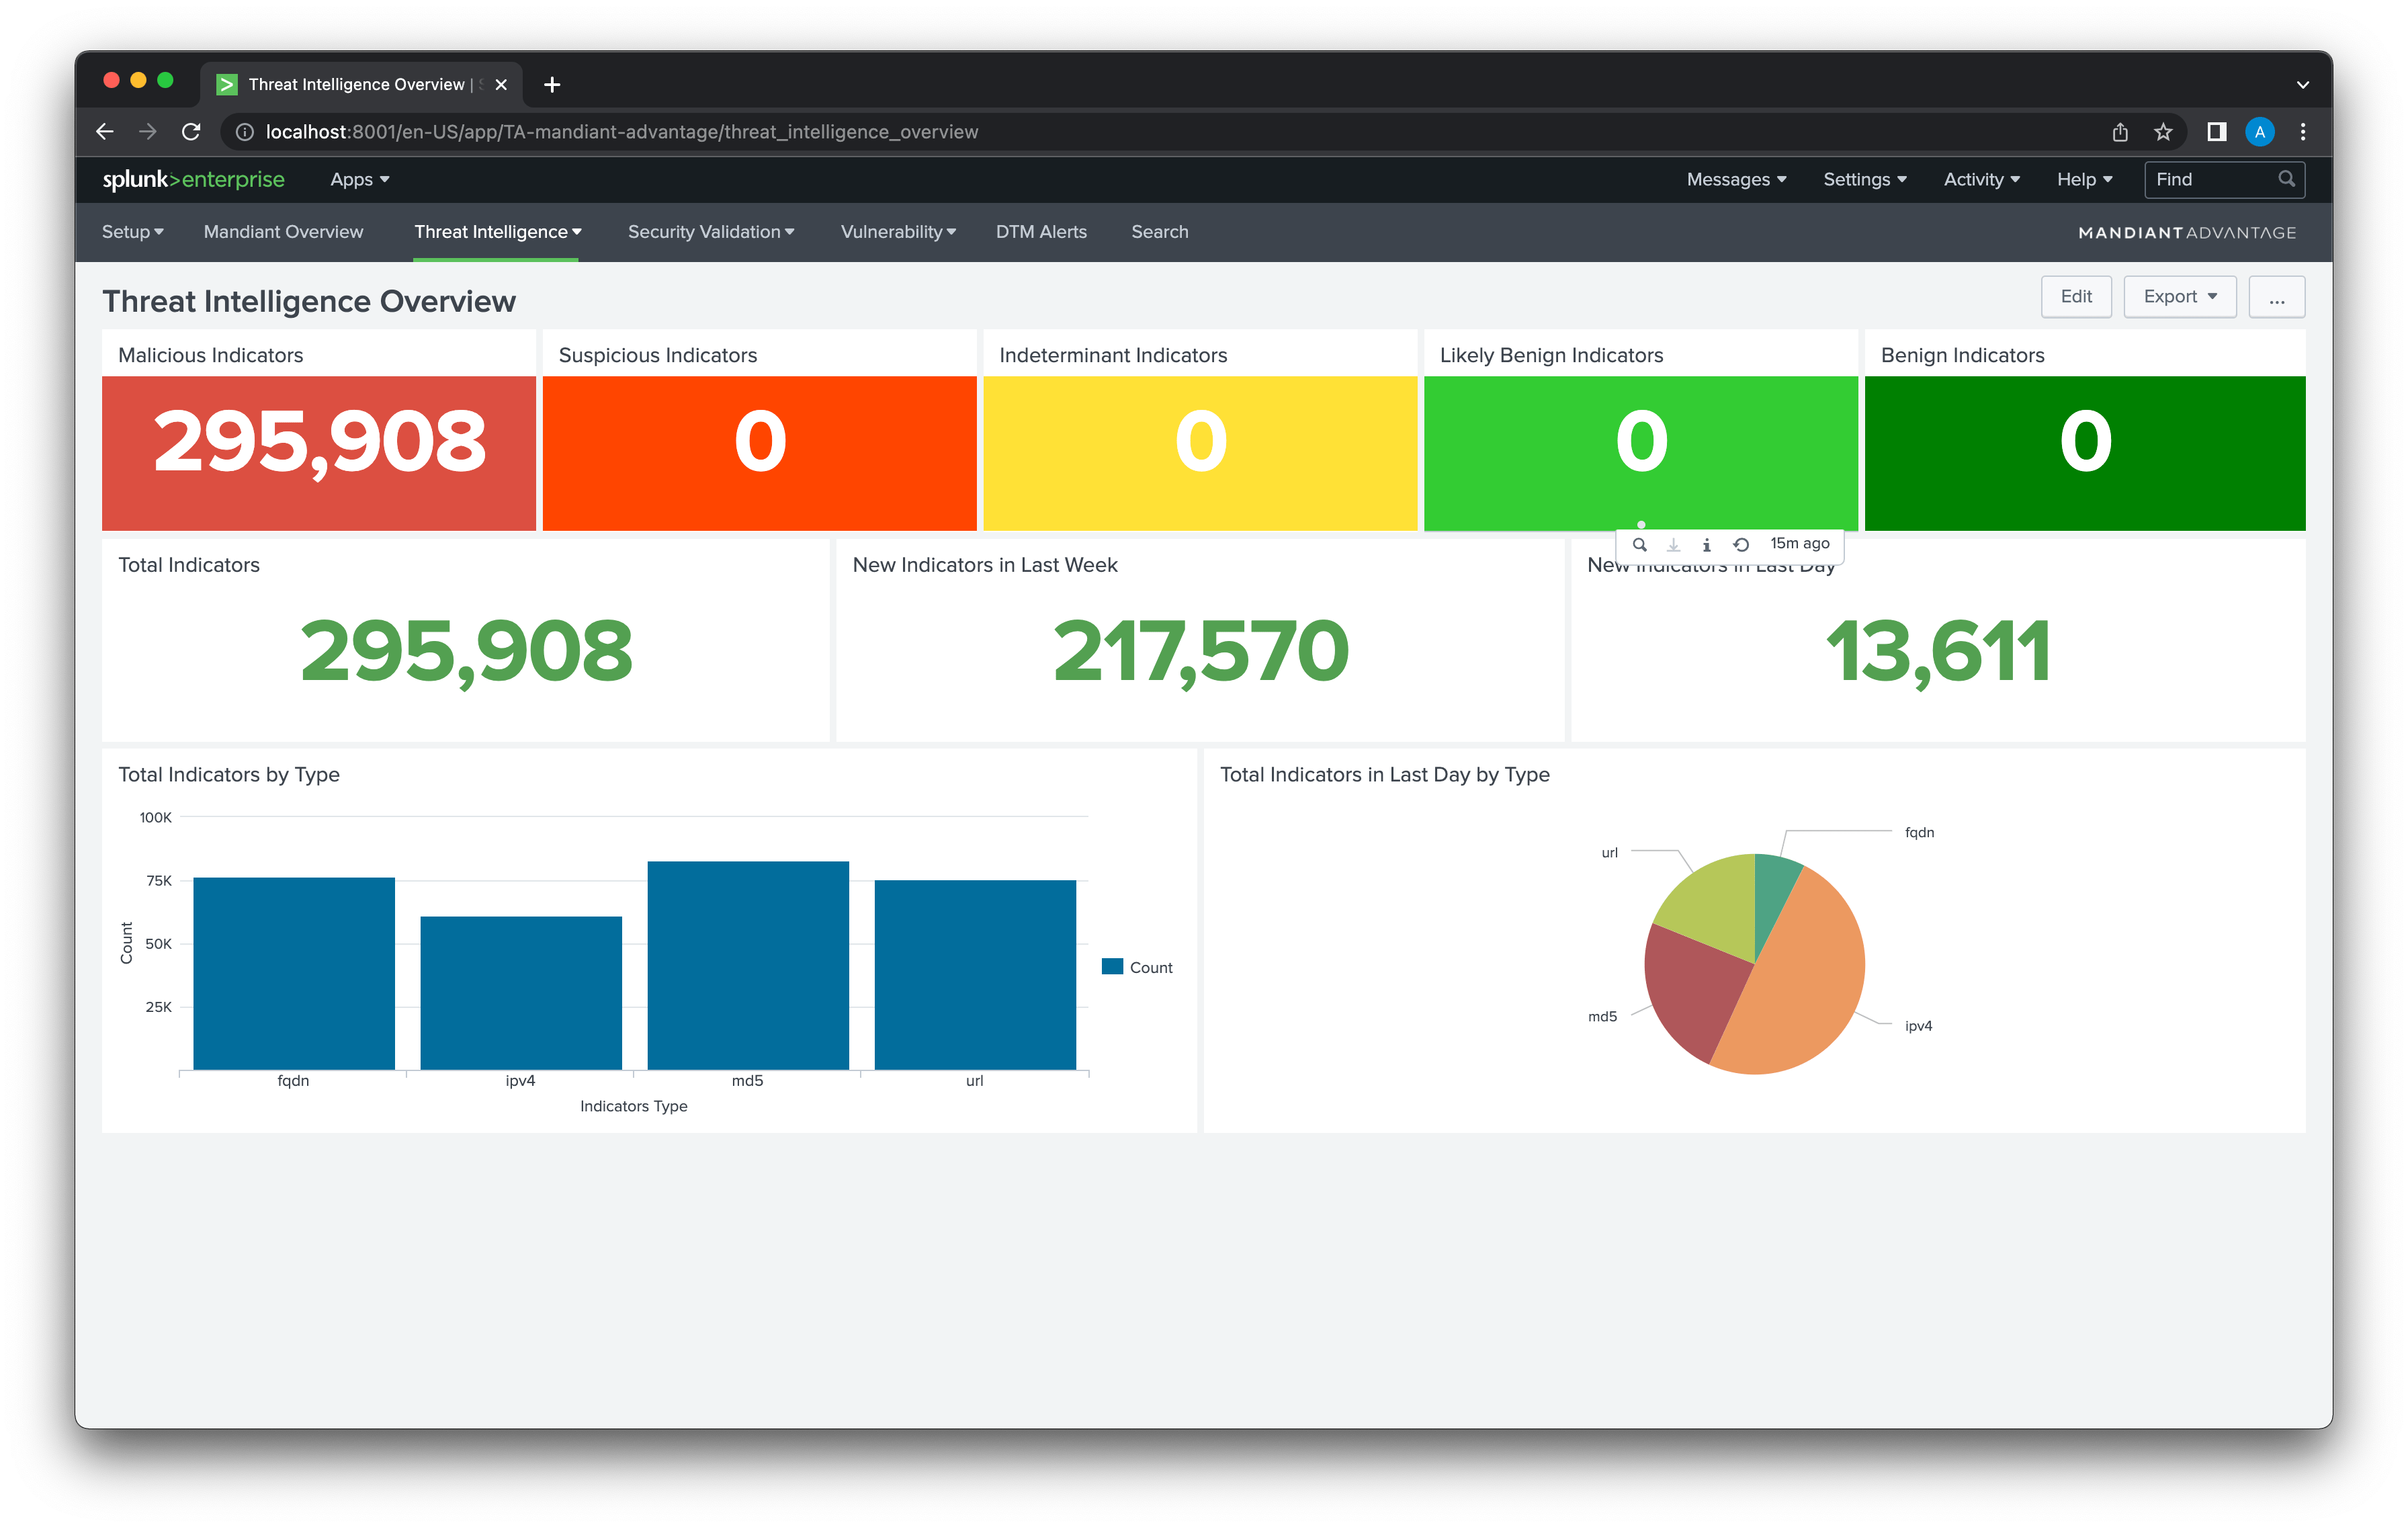The height and width of the screenshot is (1528, 2408).
Task: Open the DTM Alerts menu item
Action: 1041,232
